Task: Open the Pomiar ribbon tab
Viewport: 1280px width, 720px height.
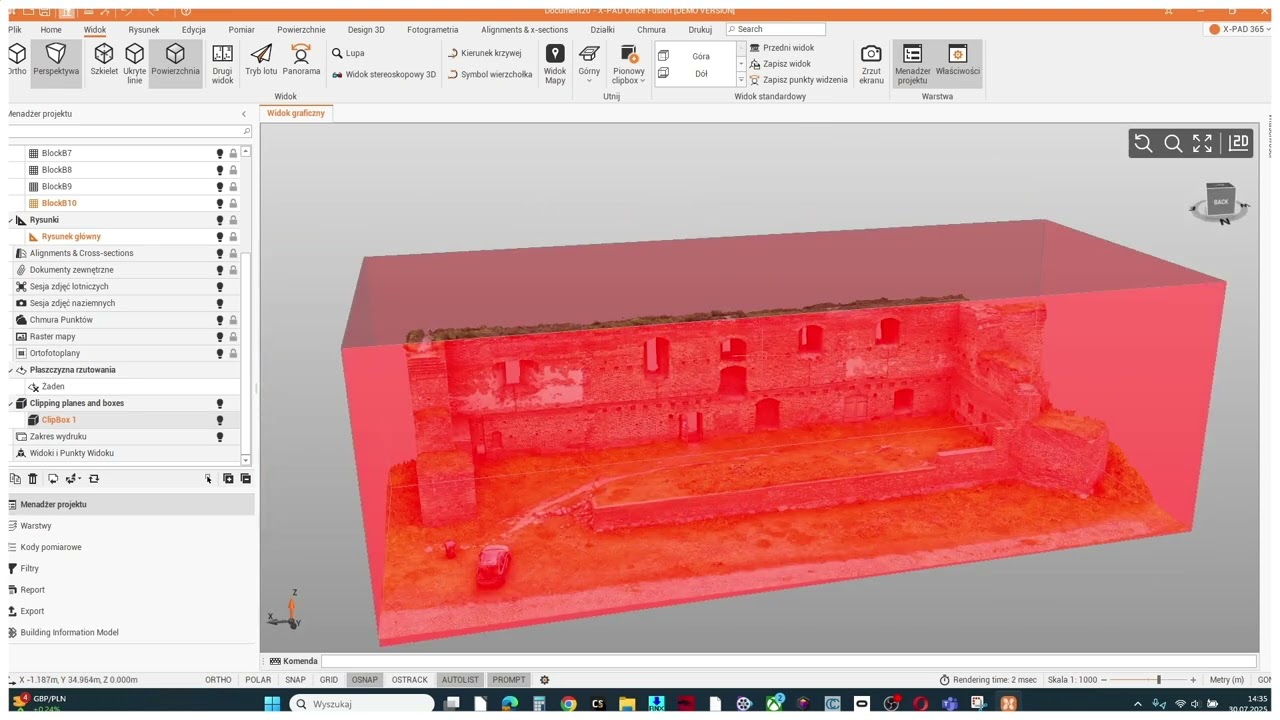Action: [241, 30]
